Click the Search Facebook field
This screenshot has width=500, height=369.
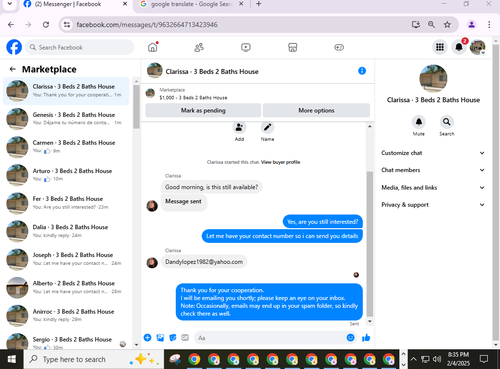(80, 47)
